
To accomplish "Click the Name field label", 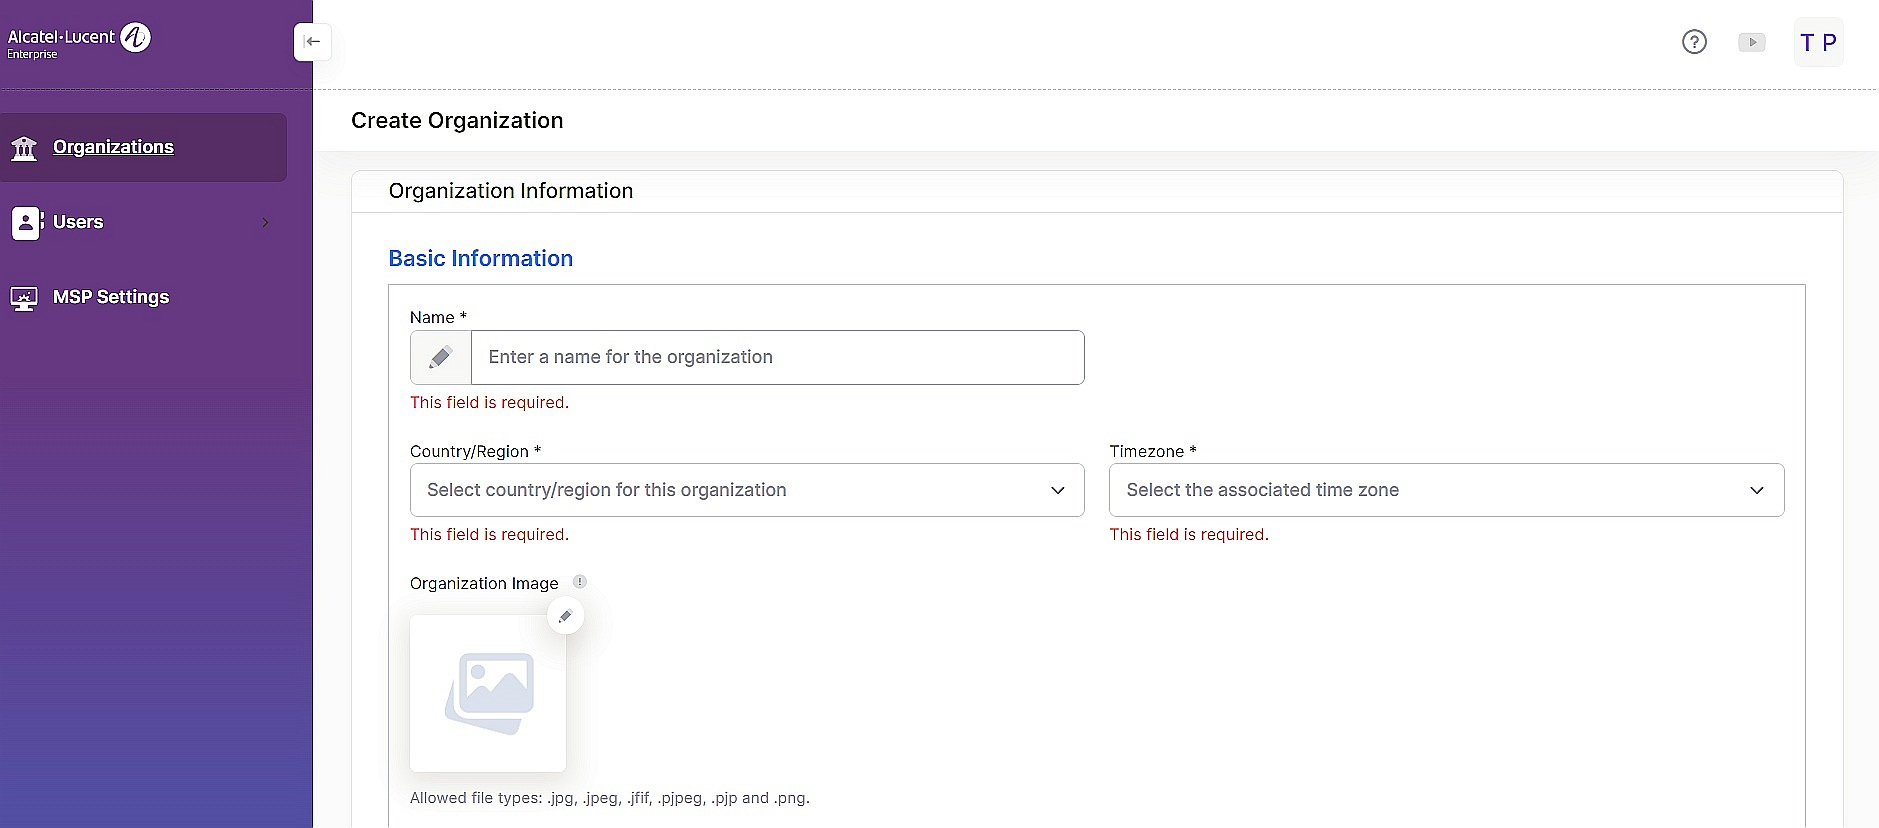I will pos(438,317).
